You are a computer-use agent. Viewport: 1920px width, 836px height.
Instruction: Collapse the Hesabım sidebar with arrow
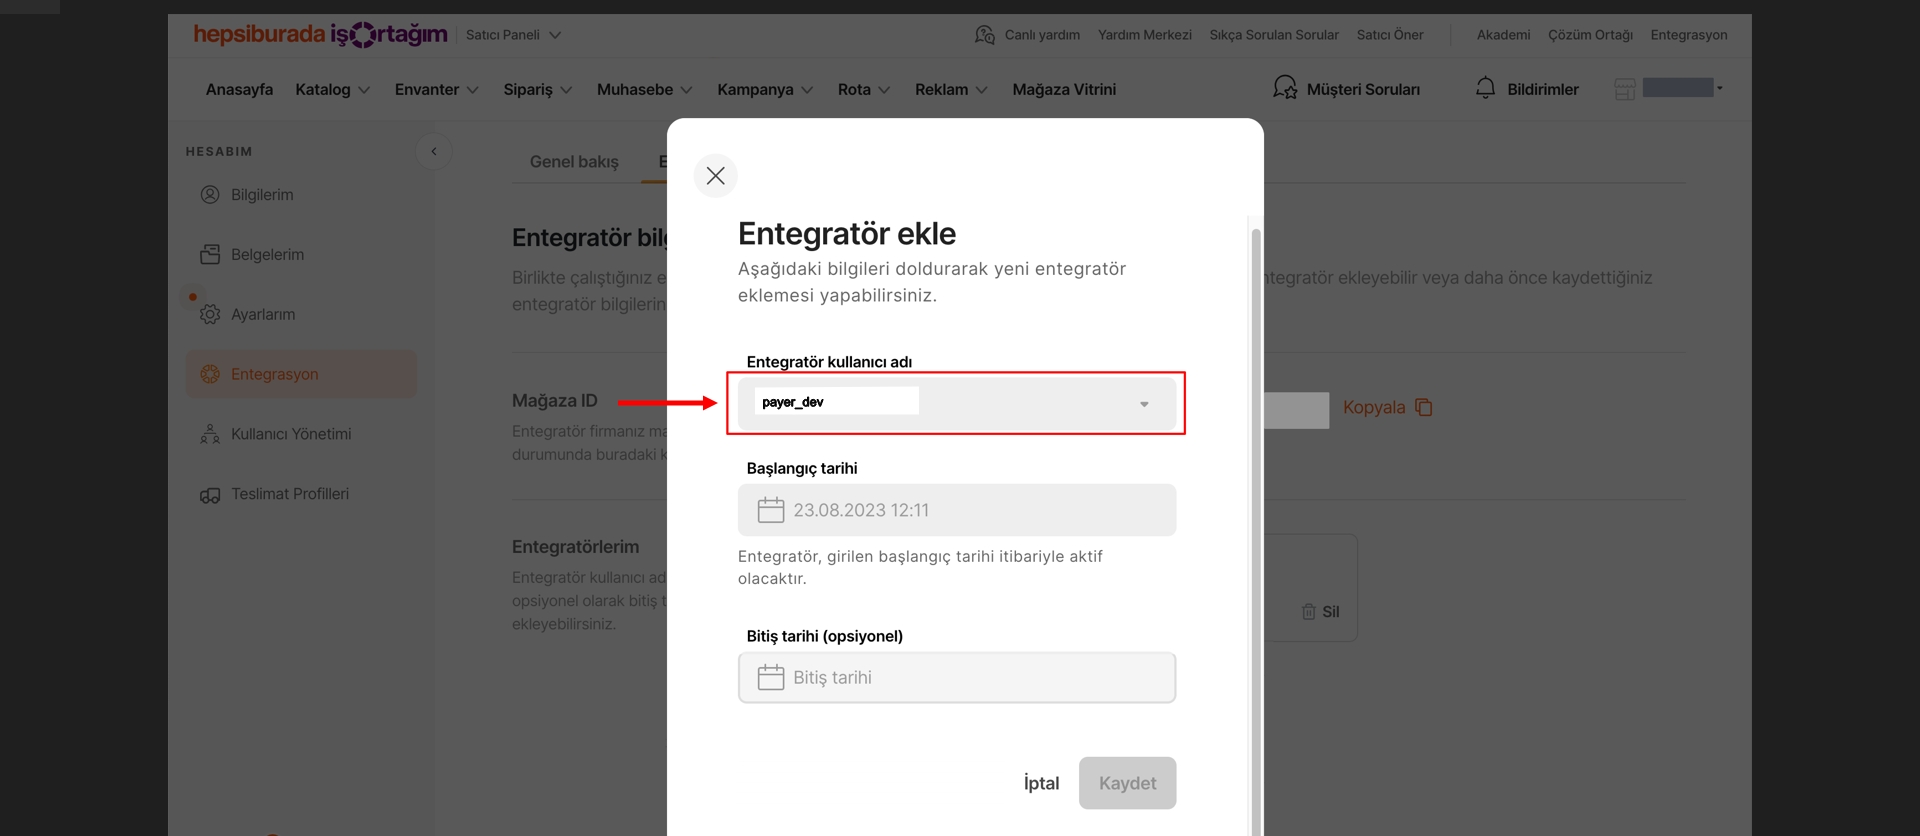434,152
